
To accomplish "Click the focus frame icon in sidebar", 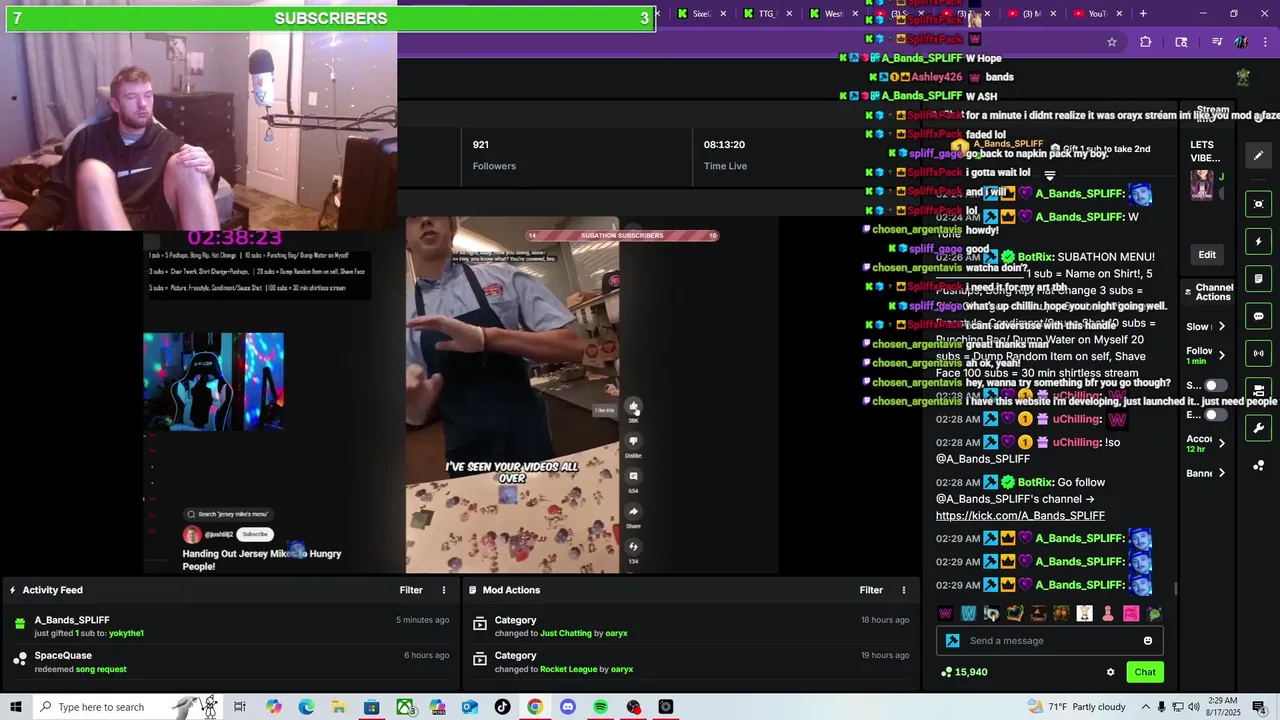I will [1258, 204].
